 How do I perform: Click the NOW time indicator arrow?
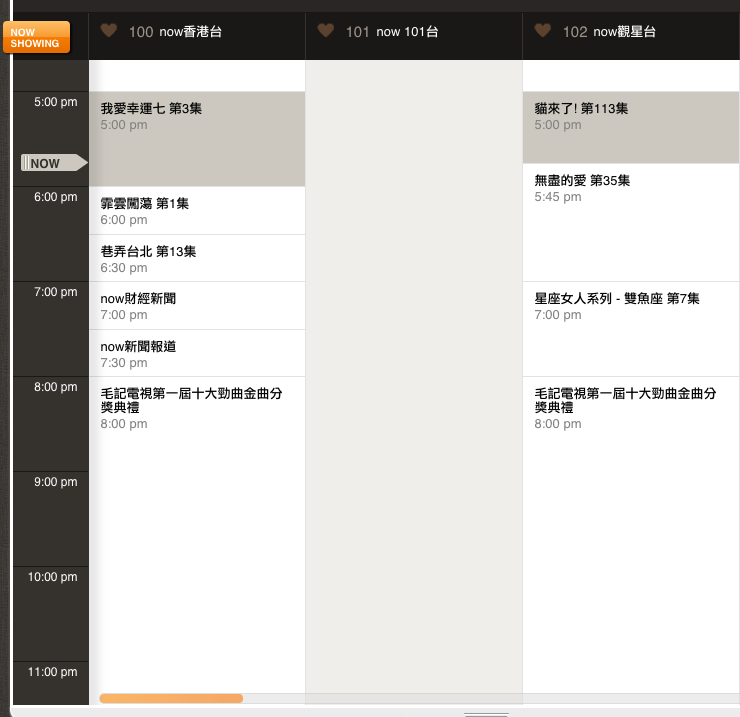coord(54,163)
